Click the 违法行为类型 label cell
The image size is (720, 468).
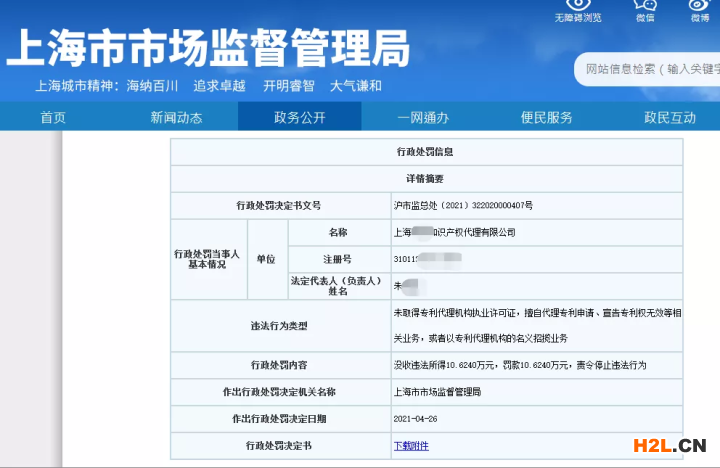point(281,326)
